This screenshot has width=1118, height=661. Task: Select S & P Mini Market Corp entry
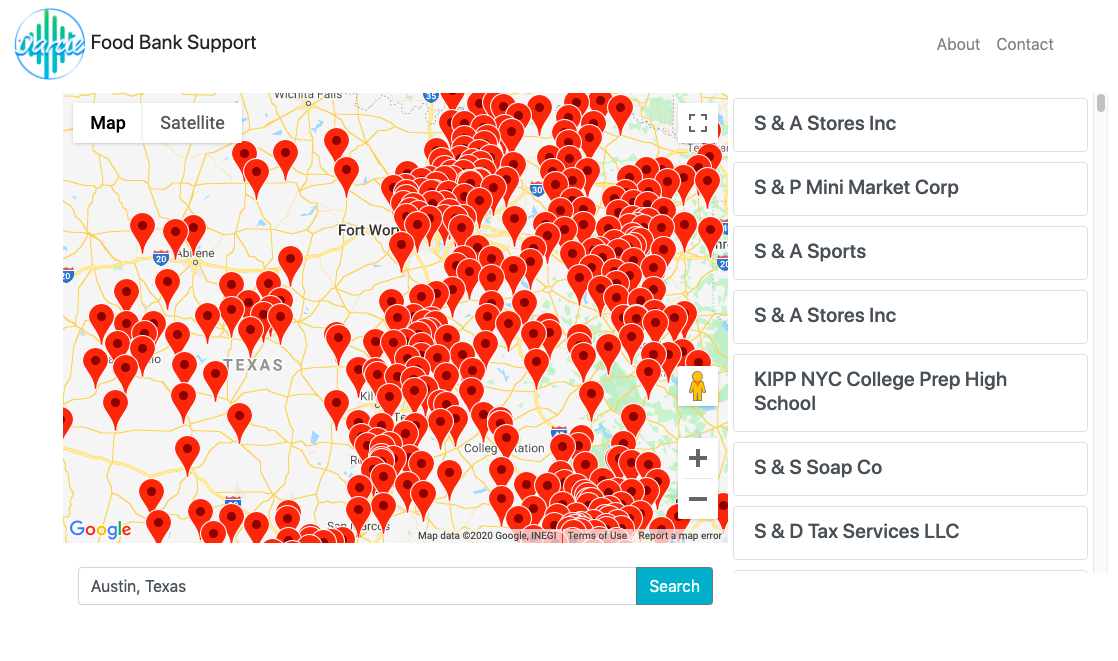point(910,189)
